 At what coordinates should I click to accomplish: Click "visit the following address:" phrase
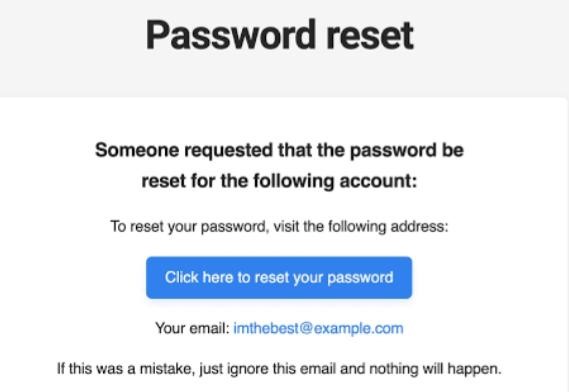tap(361, 227)
